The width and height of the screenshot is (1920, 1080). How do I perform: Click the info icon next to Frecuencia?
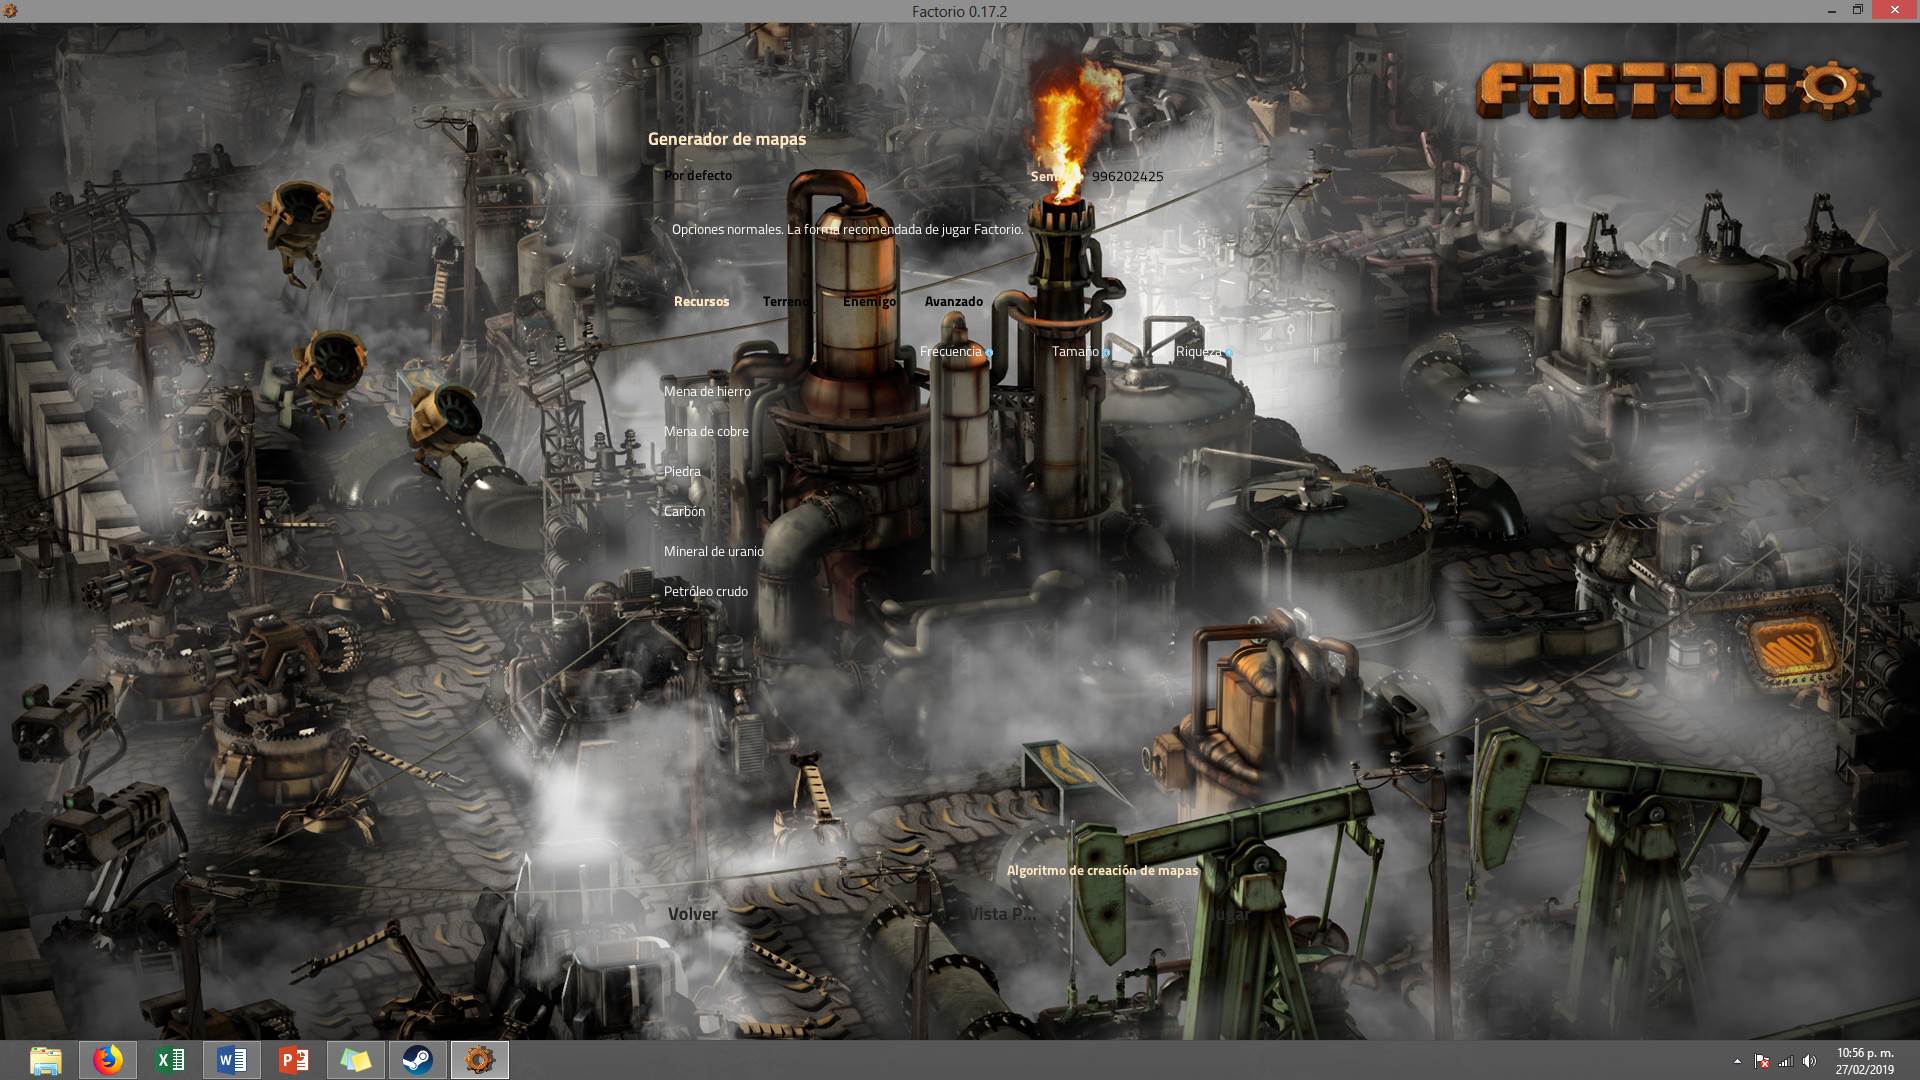[989, 353]
